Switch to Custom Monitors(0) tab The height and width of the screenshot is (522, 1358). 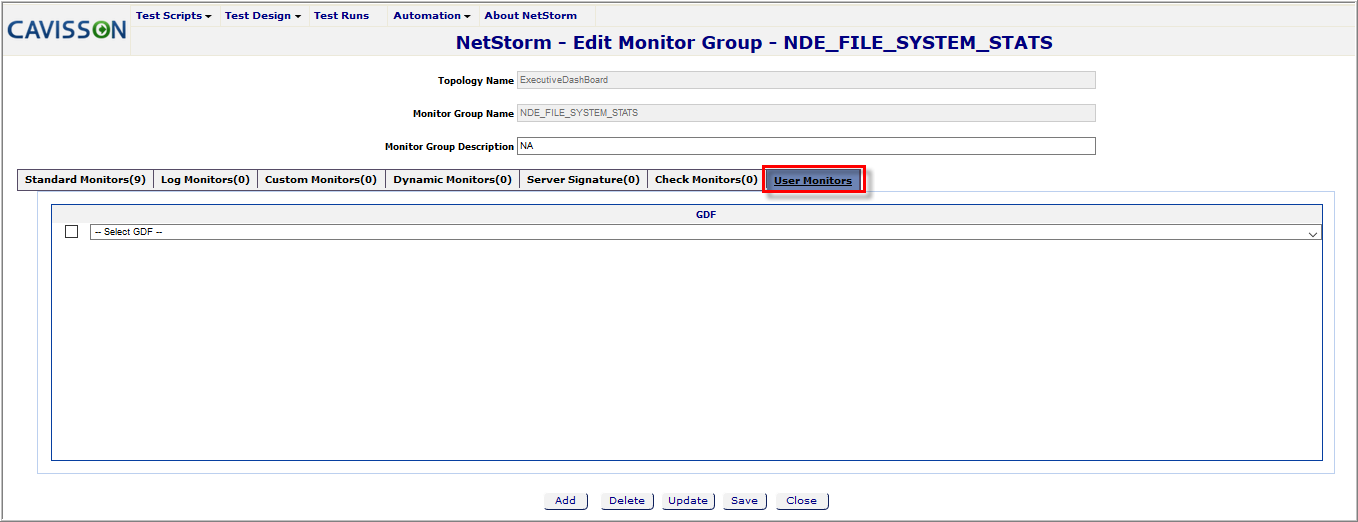coord(321,180)
